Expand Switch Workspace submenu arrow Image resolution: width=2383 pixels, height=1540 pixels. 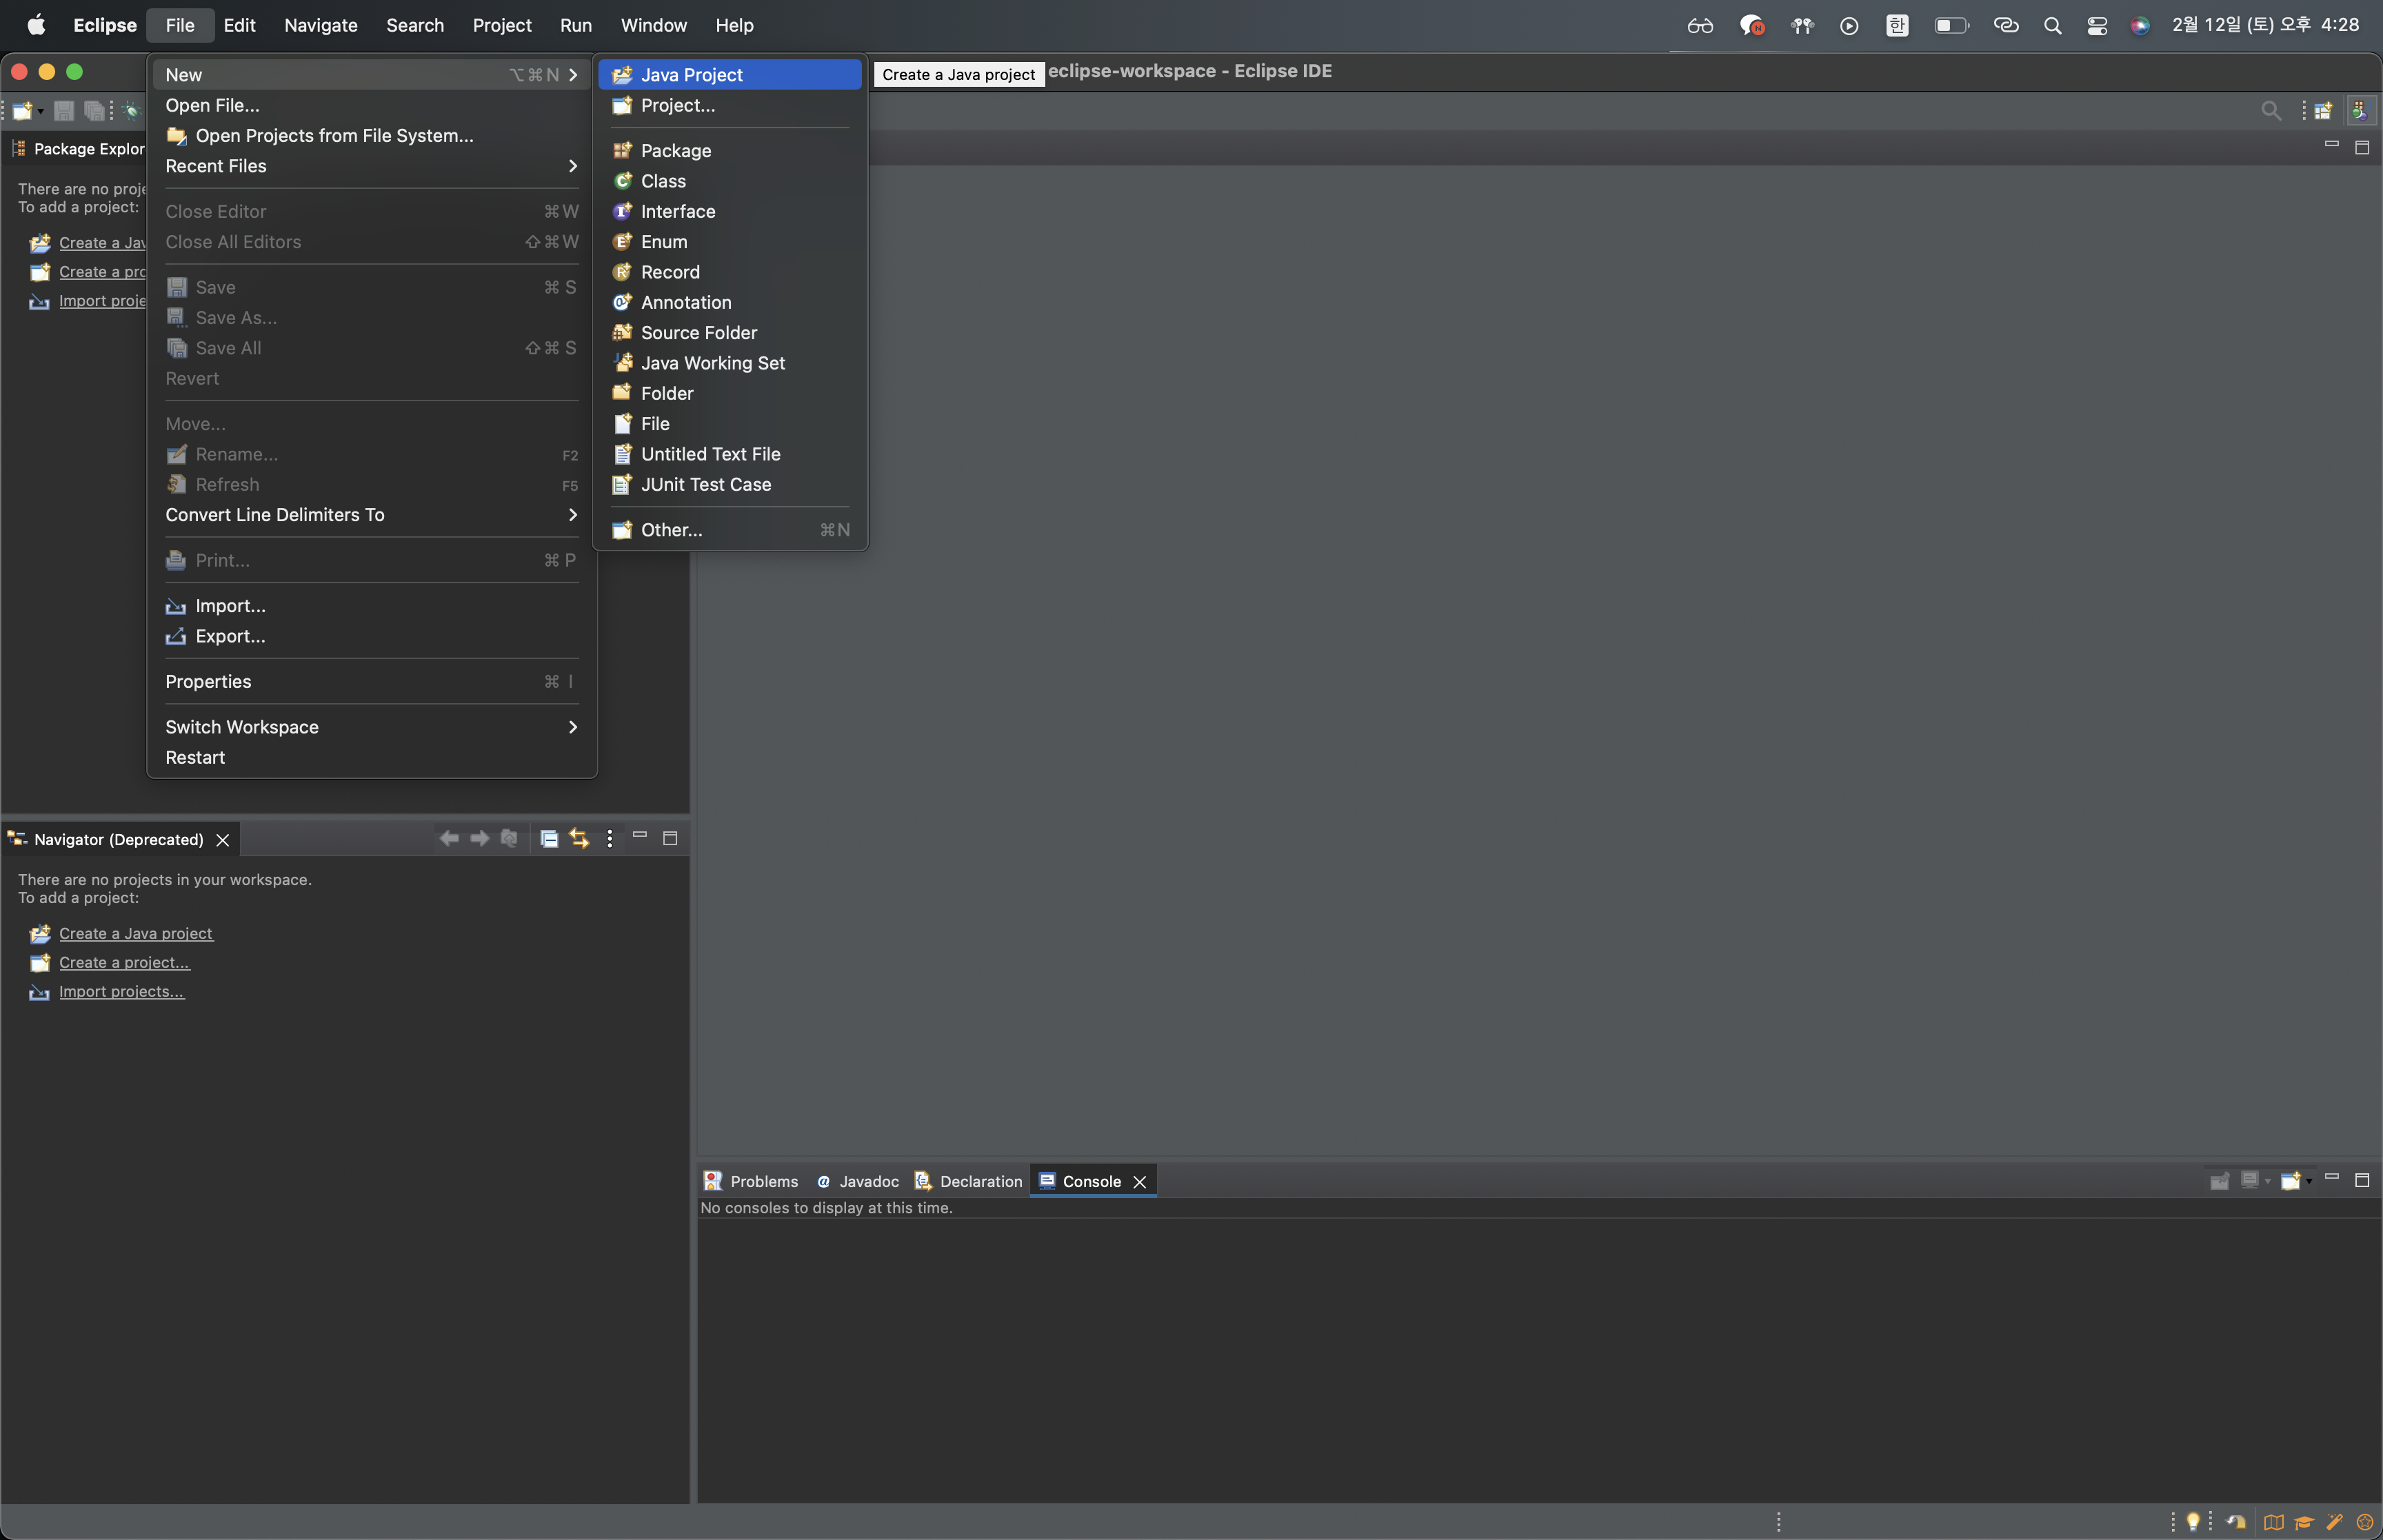pos(572,727)
